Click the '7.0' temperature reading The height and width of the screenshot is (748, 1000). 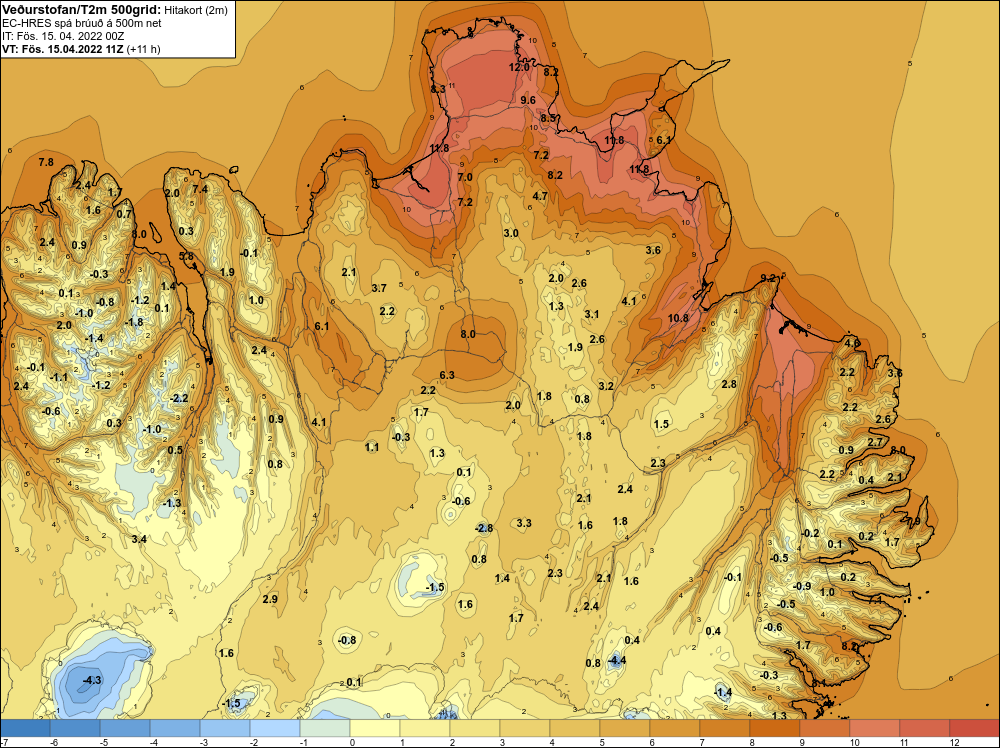[x=465, y=177]
